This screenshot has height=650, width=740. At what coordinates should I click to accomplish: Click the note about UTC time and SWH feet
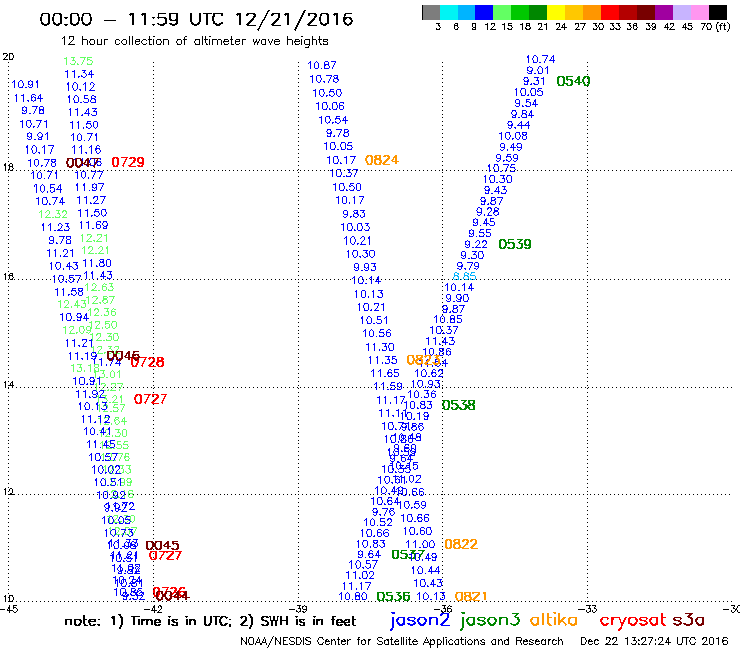[x=210, y=621]
